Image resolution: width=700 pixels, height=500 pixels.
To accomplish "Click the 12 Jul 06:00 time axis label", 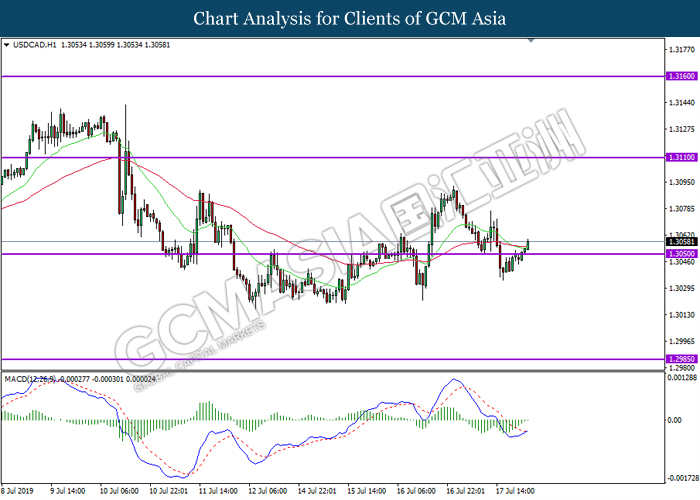I will (x=267, y=491).
